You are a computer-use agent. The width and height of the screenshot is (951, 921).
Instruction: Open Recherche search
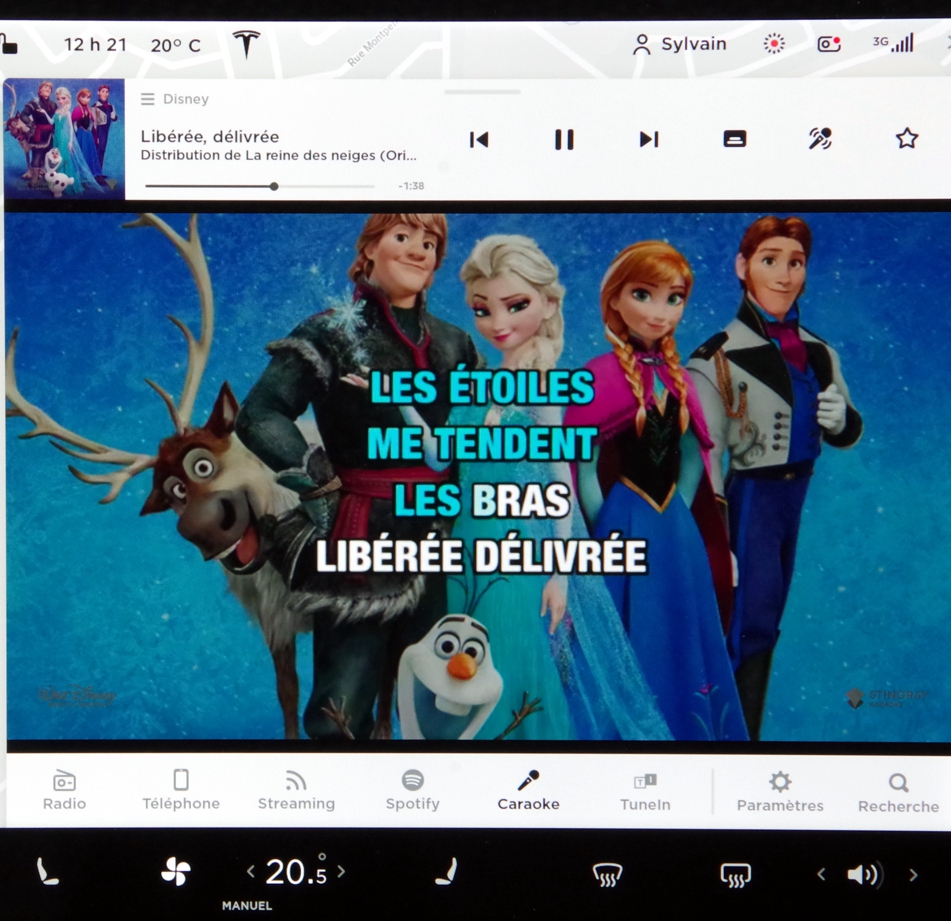(898, 792)
